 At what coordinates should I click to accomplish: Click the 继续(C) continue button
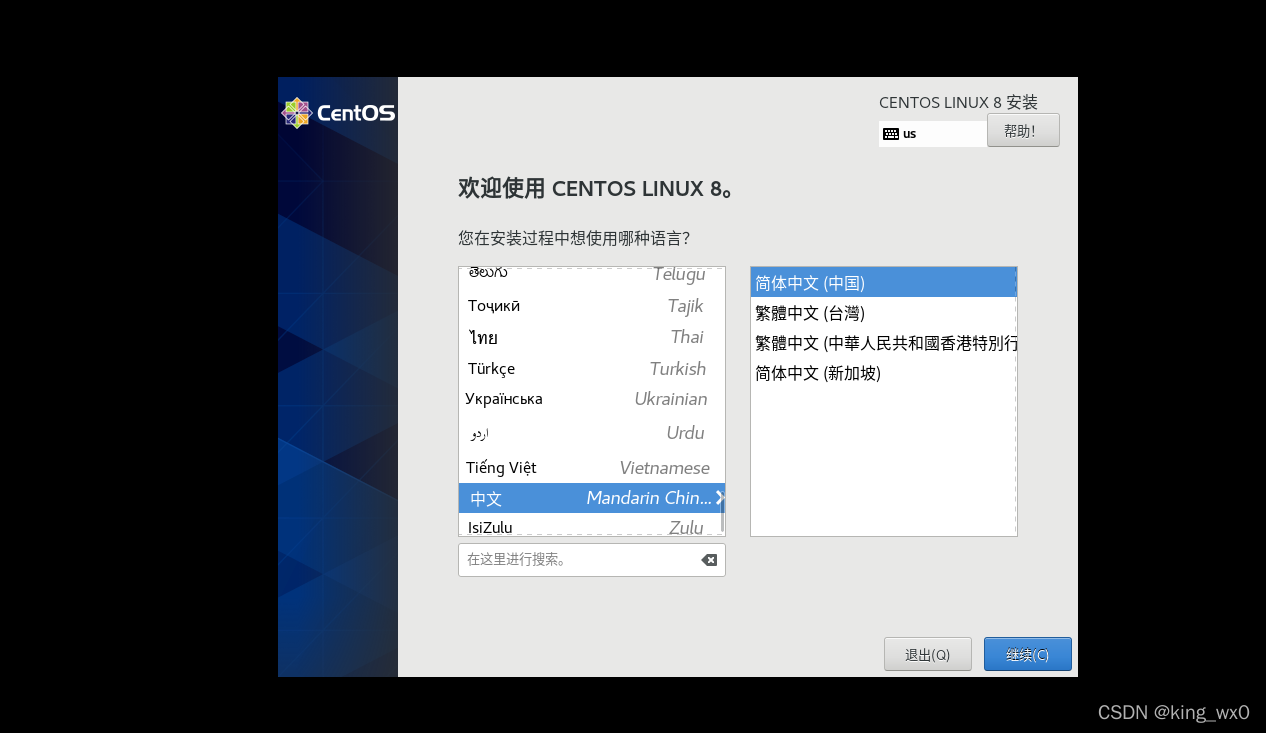[1027, 654]
